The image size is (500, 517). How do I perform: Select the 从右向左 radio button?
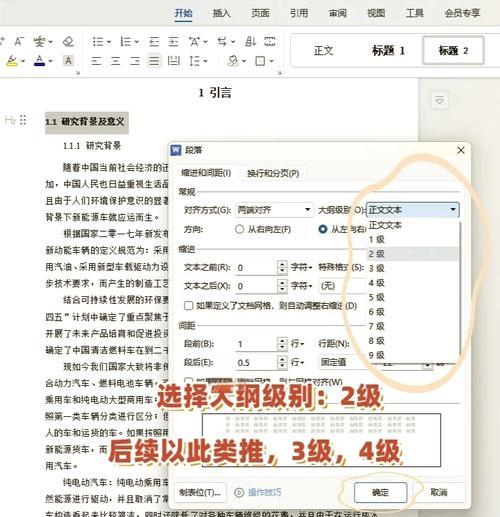pyautogui.click(x=239, y=229)
